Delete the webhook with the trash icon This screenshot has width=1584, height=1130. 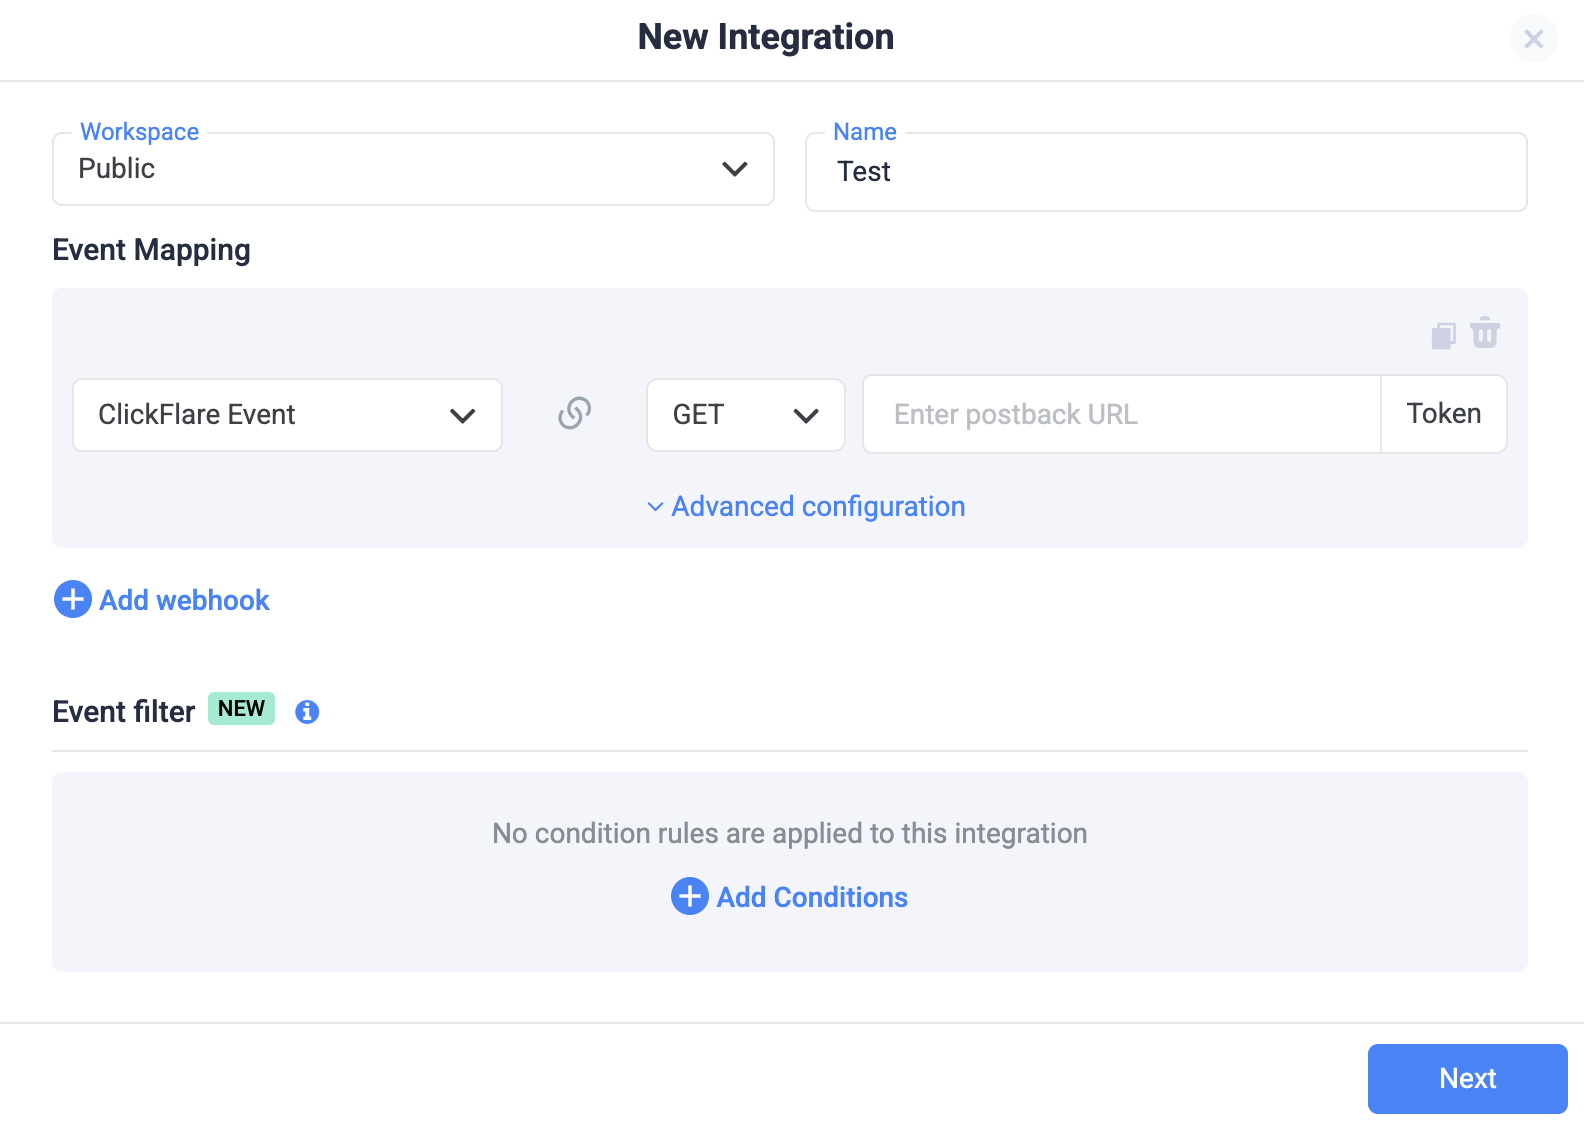(1485, 333)
